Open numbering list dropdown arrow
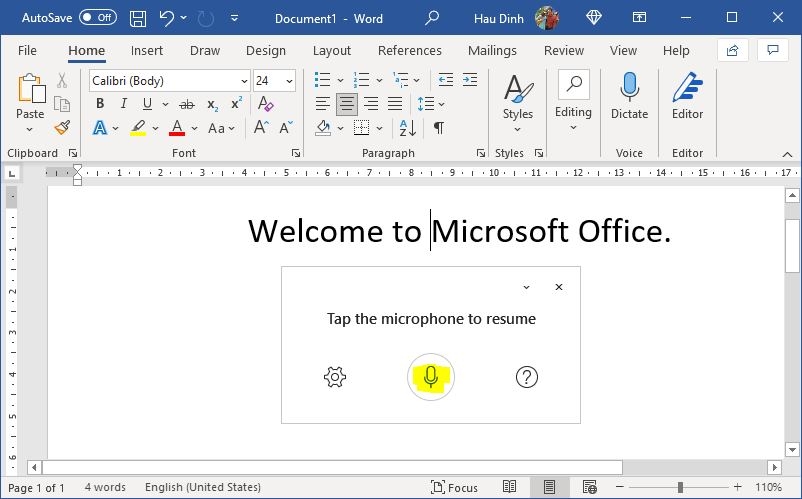The height and width of the screenshot is (499, 802). [379, 80]
